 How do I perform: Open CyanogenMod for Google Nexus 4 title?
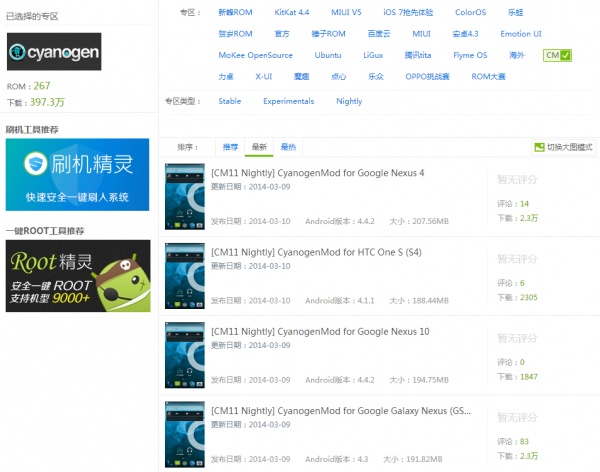click(x=317, y=173)
